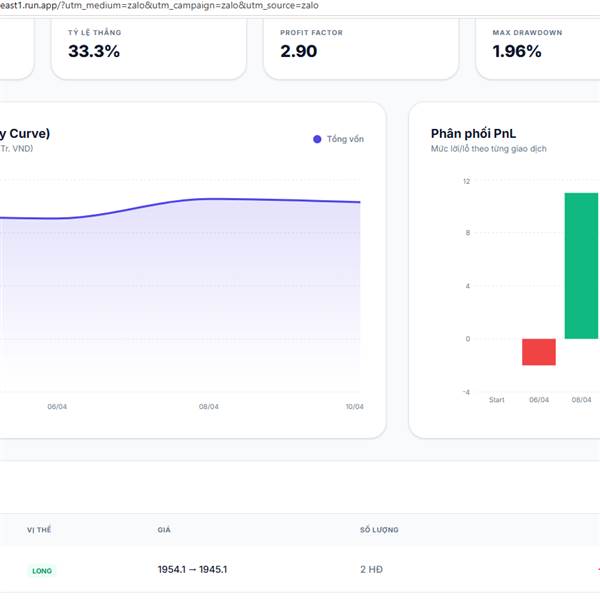Click the equity curve line peak
600x600 pixels.
tap(212, 199)
